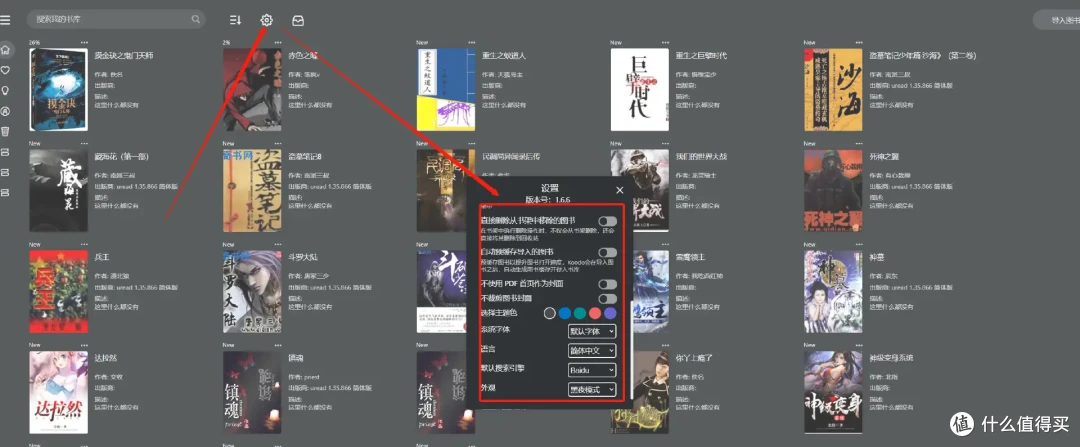Toggle the don't-crop book cover switch
This screenshot has width=1080, height=447.
pyautogui.click(x=608, y=299)
